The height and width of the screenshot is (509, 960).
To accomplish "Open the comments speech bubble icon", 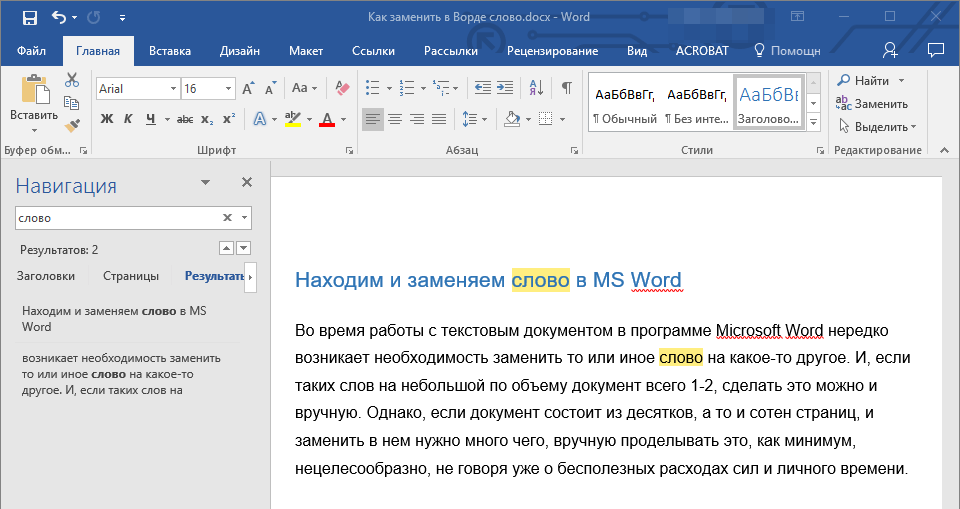I will tap(936, 50).
